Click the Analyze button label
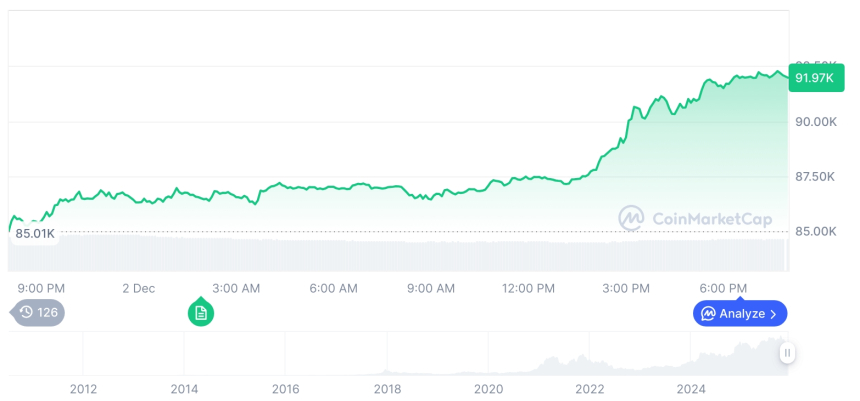The height and width of the screenshot is (401, 860). 741,314
